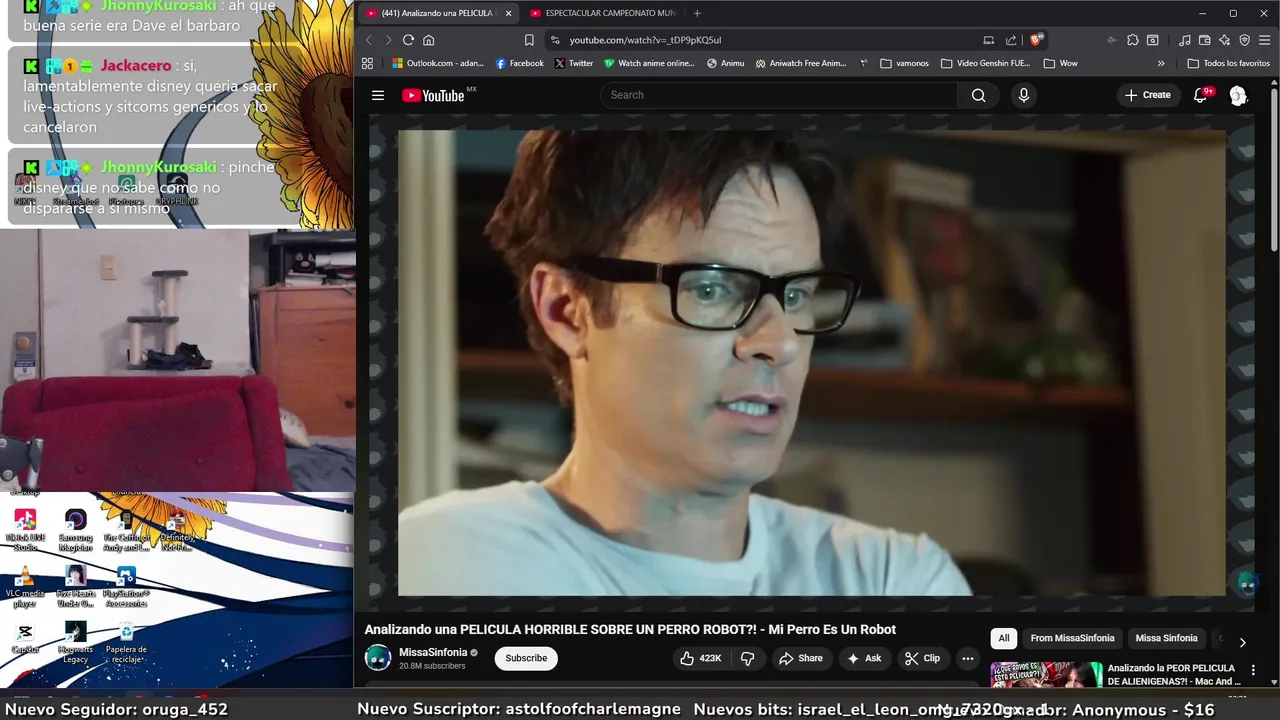Viewport: 1280px width, 720px height.
Task: Select the Missa Sinfonia filter chip
Action: 1166,638
